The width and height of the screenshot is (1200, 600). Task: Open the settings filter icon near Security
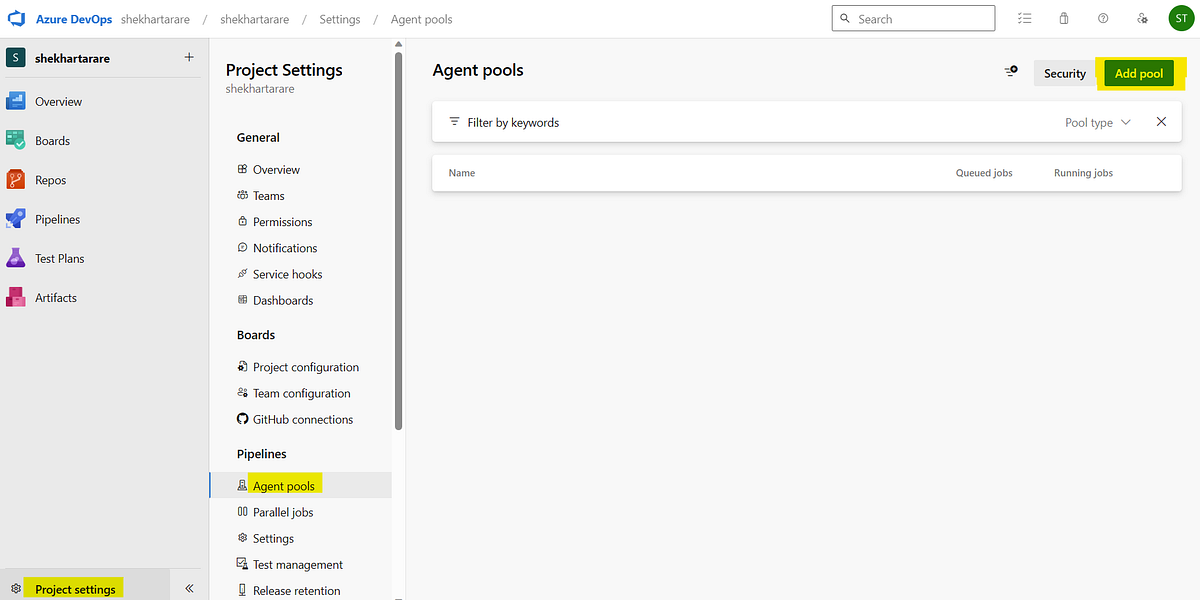(x=1009, y=71)
